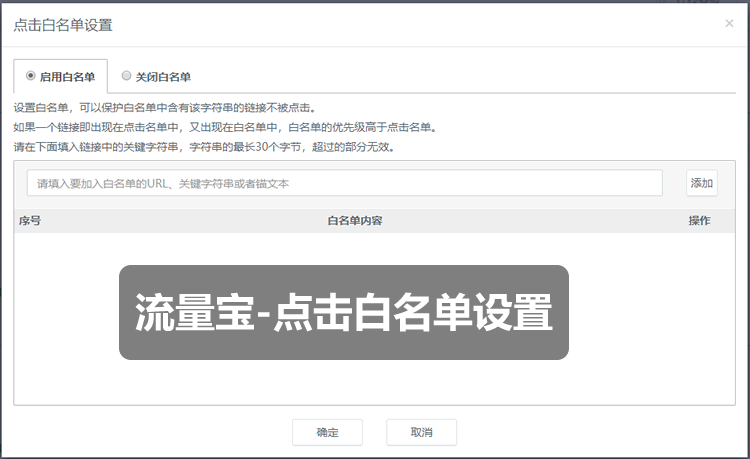Click the line starting 设置白名单，可以保护
The height and width of the screenshot is (459, 750).
pyautogui.click(x=165, y=108)
